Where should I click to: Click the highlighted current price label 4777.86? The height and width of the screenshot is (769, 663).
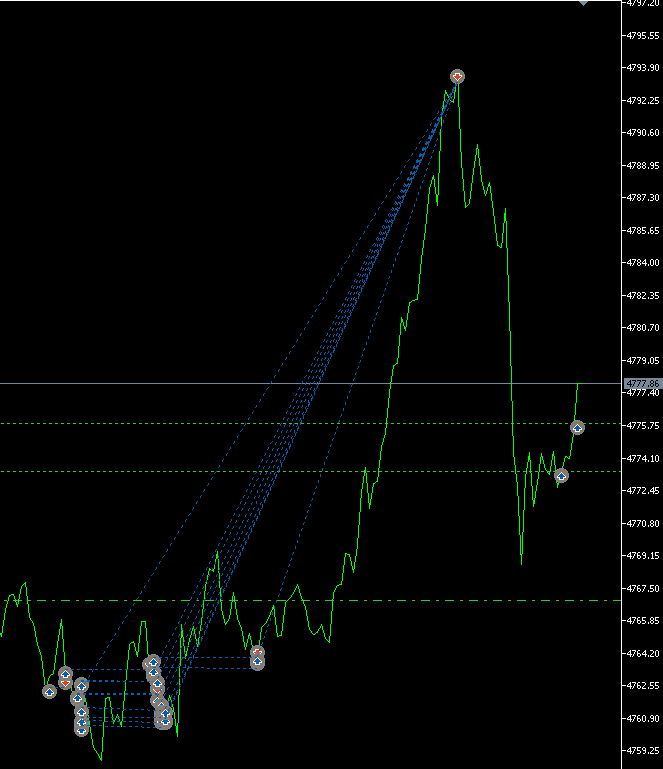point(641,383)
